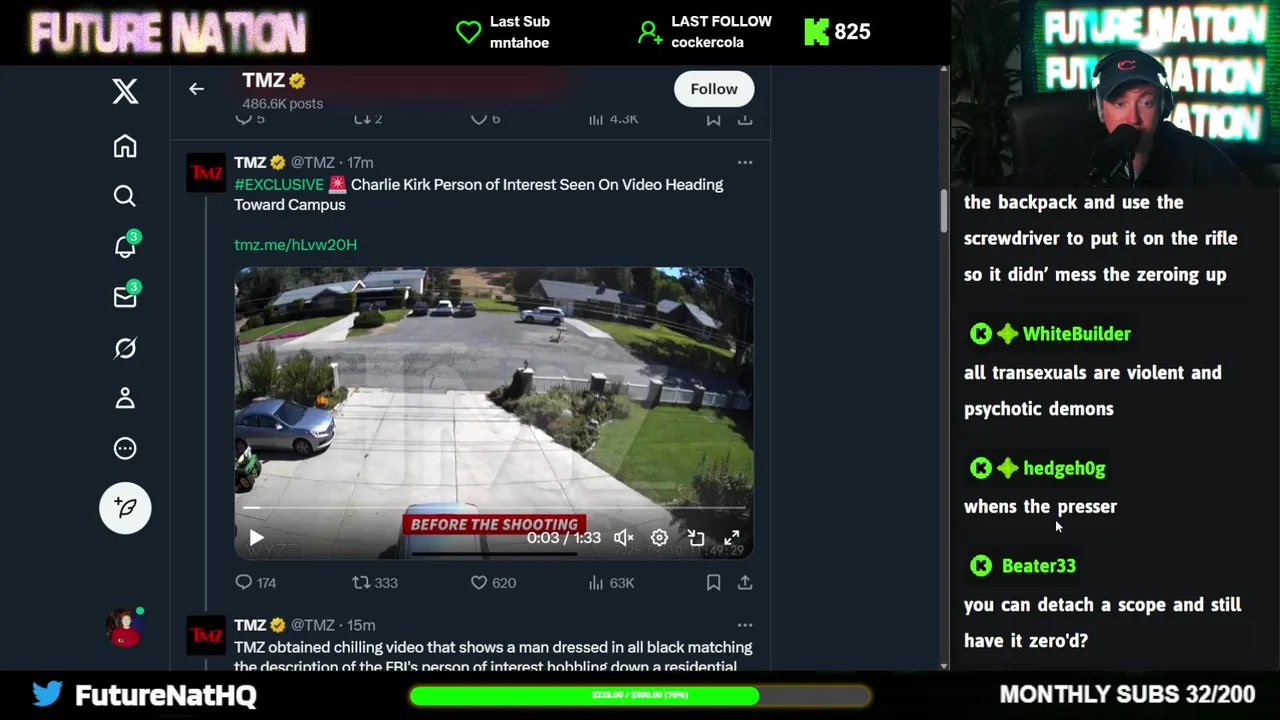The image size is (1280, 720).
Task: Go to Home in X sidebar
Action: pos(125,146)
